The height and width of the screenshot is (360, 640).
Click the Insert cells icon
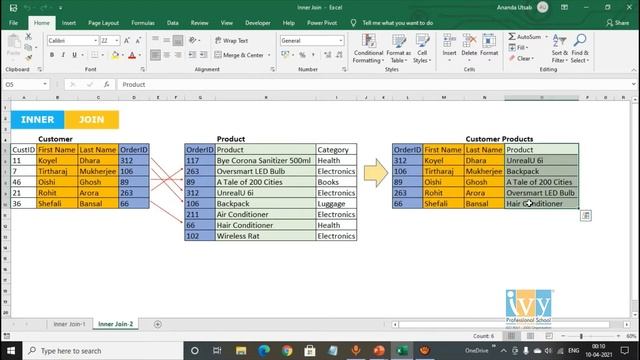[449, 41]
